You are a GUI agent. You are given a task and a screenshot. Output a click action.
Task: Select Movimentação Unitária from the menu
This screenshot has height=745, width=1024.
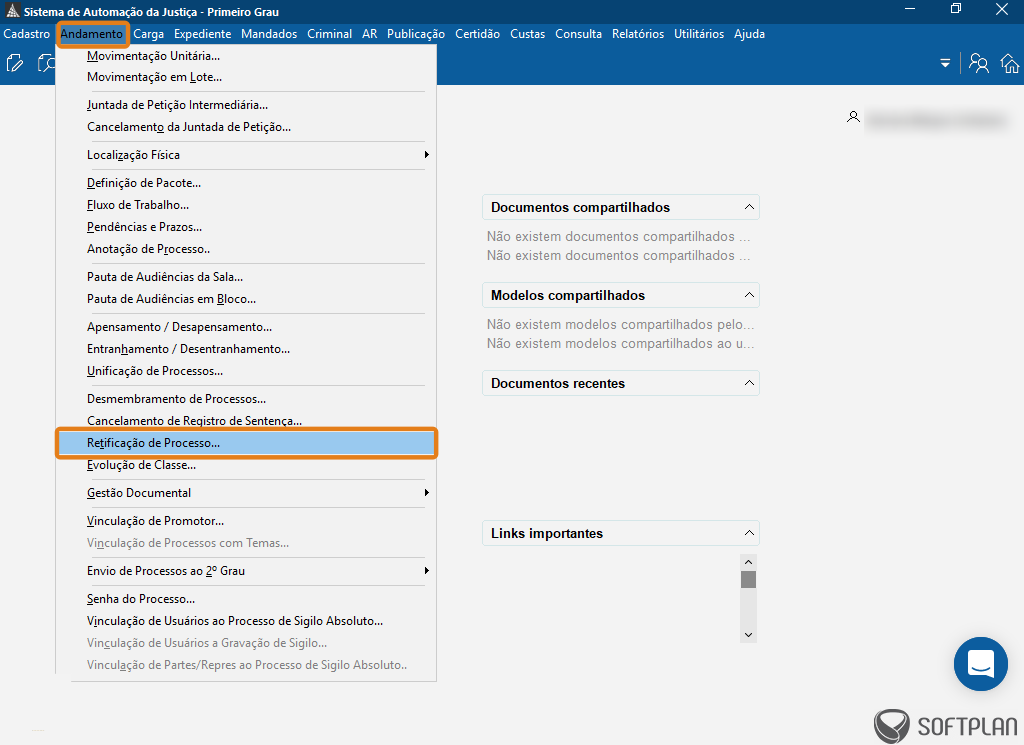point(247,56)
